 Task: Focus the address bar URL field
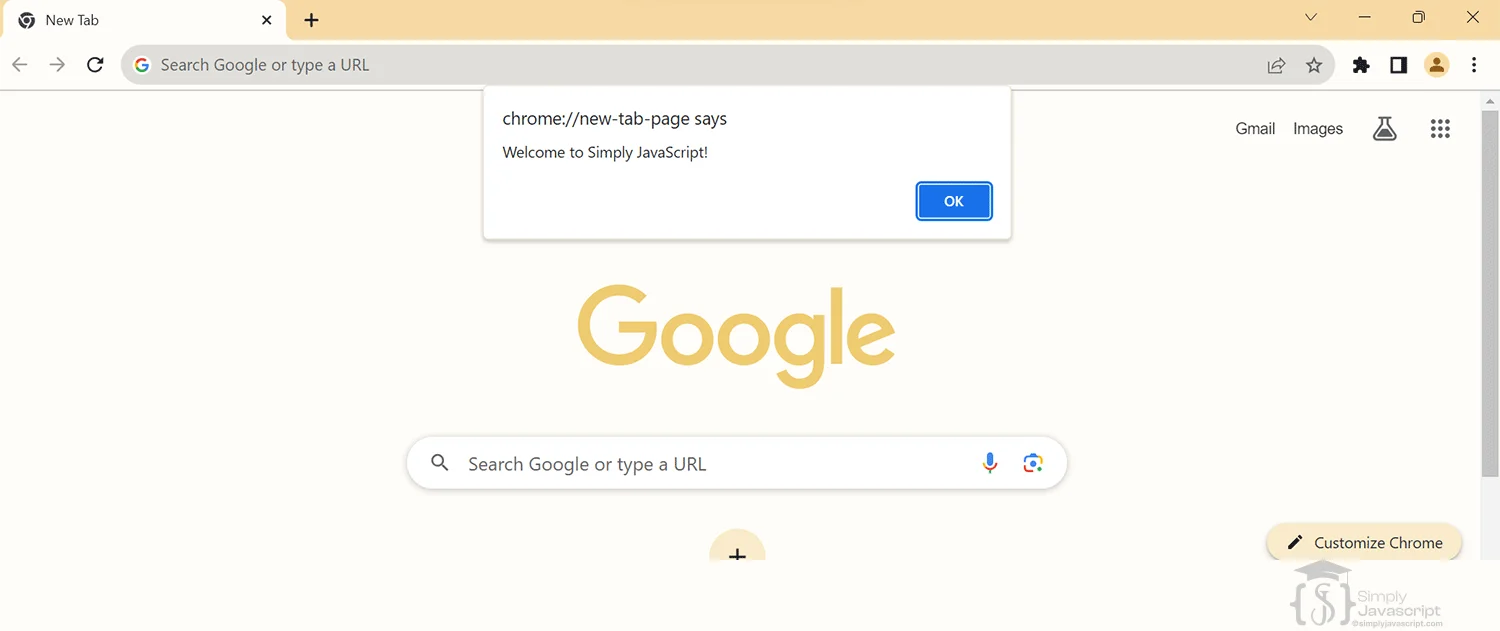pyautogui.click(x=690, y=65)
